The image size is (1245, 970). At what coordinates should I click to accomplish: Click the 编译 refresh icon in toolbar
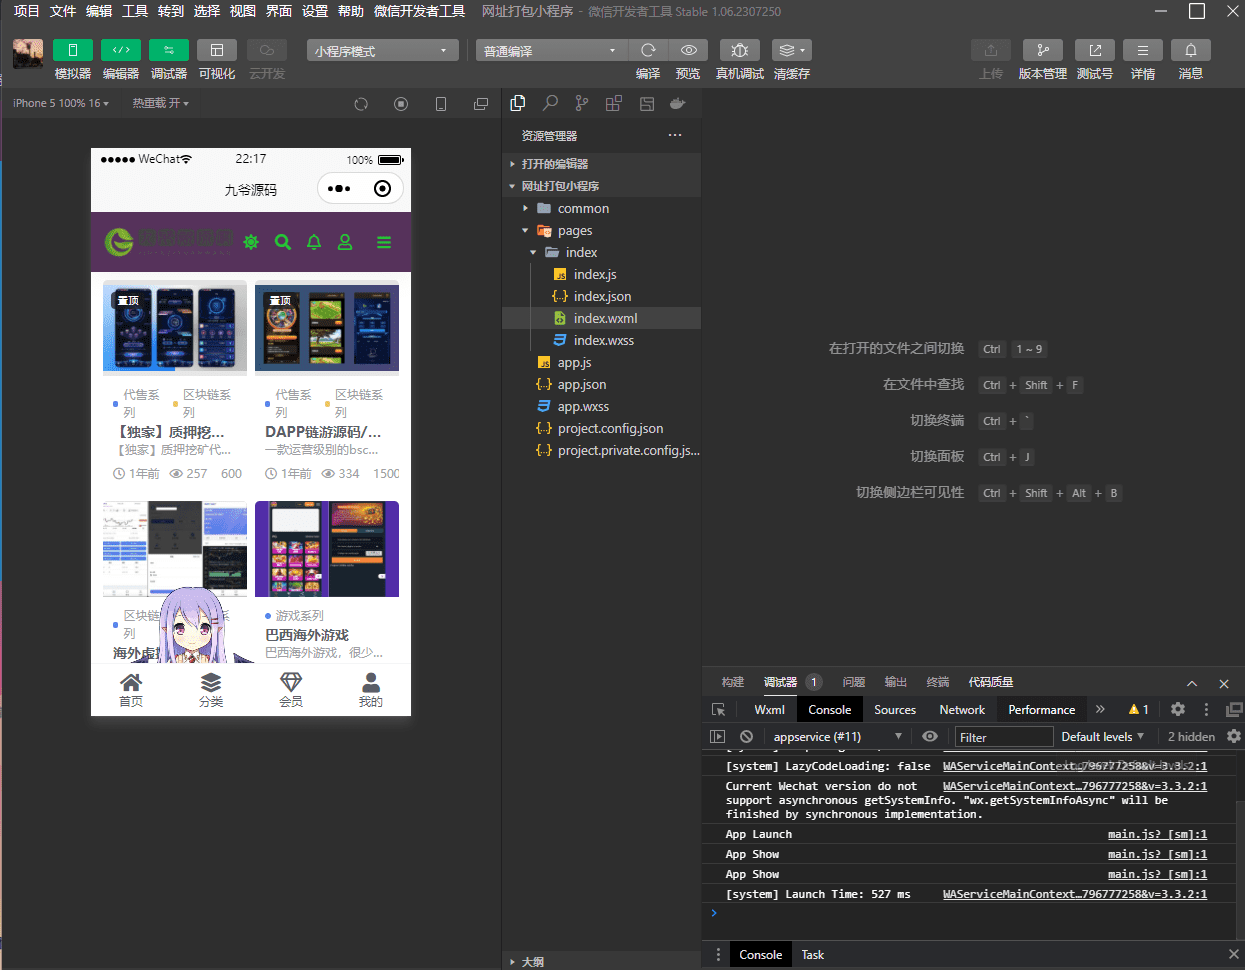(x=648, y=51)
